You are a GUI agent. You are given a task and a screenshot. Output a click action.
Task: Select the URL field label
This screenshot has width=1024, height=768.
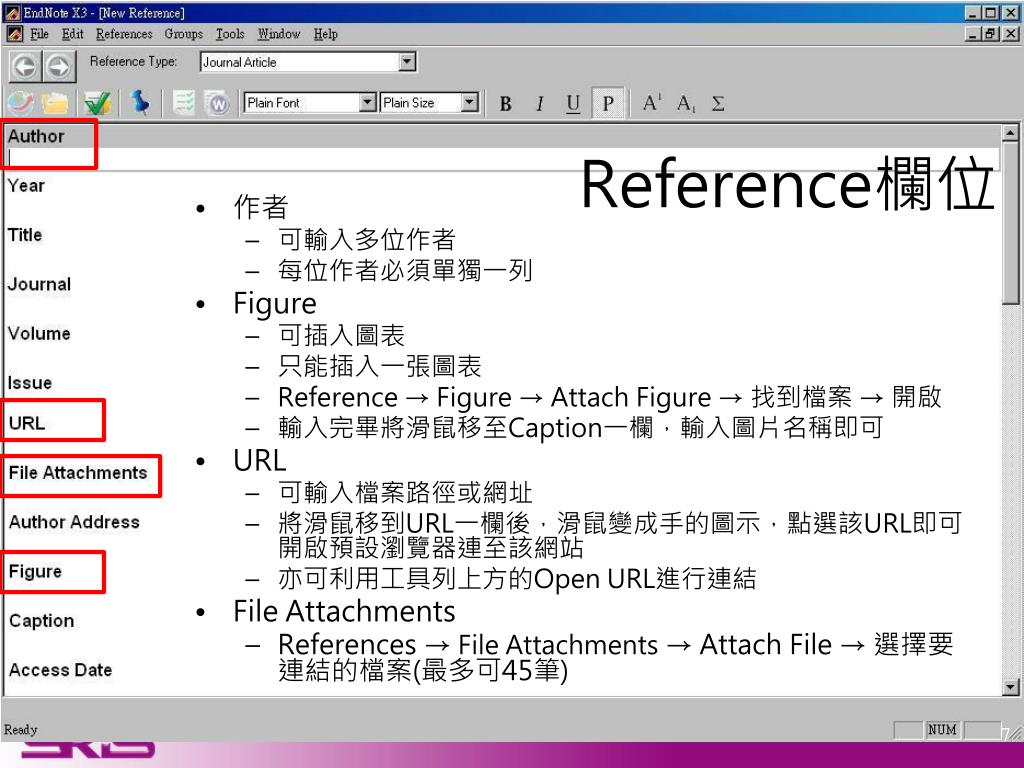coord(27,423)
